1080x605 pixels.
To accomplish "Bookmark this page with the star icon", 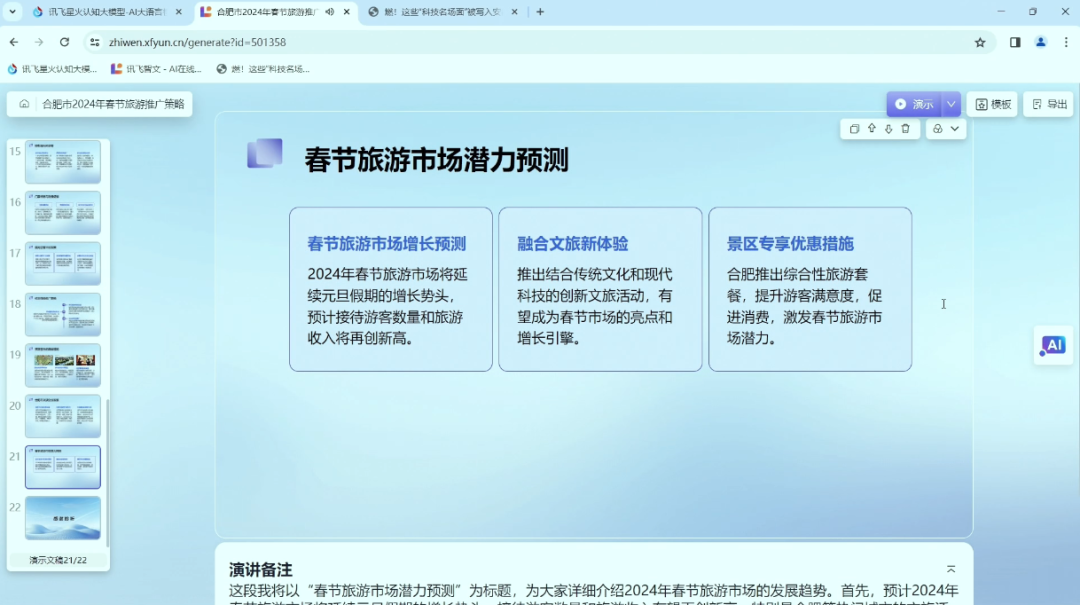I will tap(980, 42).
